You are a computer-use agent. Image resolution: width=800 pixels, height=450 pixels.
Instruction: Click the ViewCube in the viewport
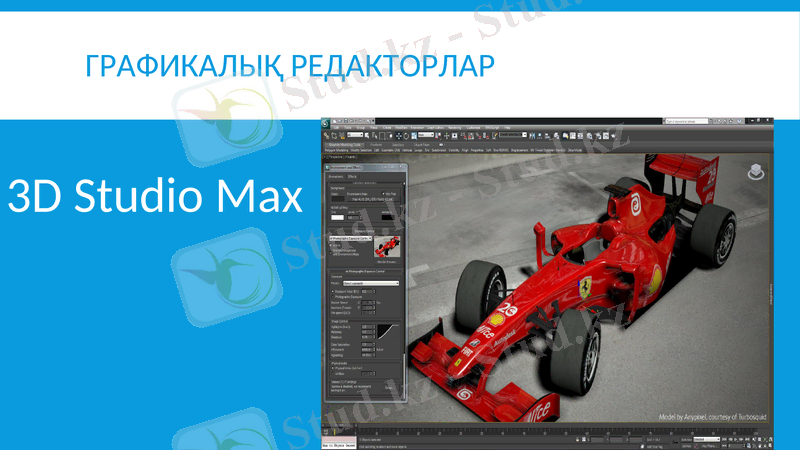[x=756, y=172]
